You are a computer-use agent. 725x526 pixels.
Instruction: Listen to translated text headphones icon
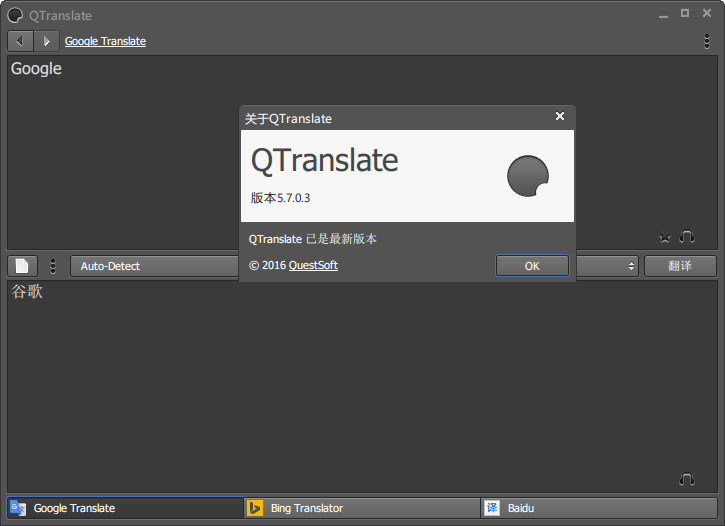coord(687,479)
